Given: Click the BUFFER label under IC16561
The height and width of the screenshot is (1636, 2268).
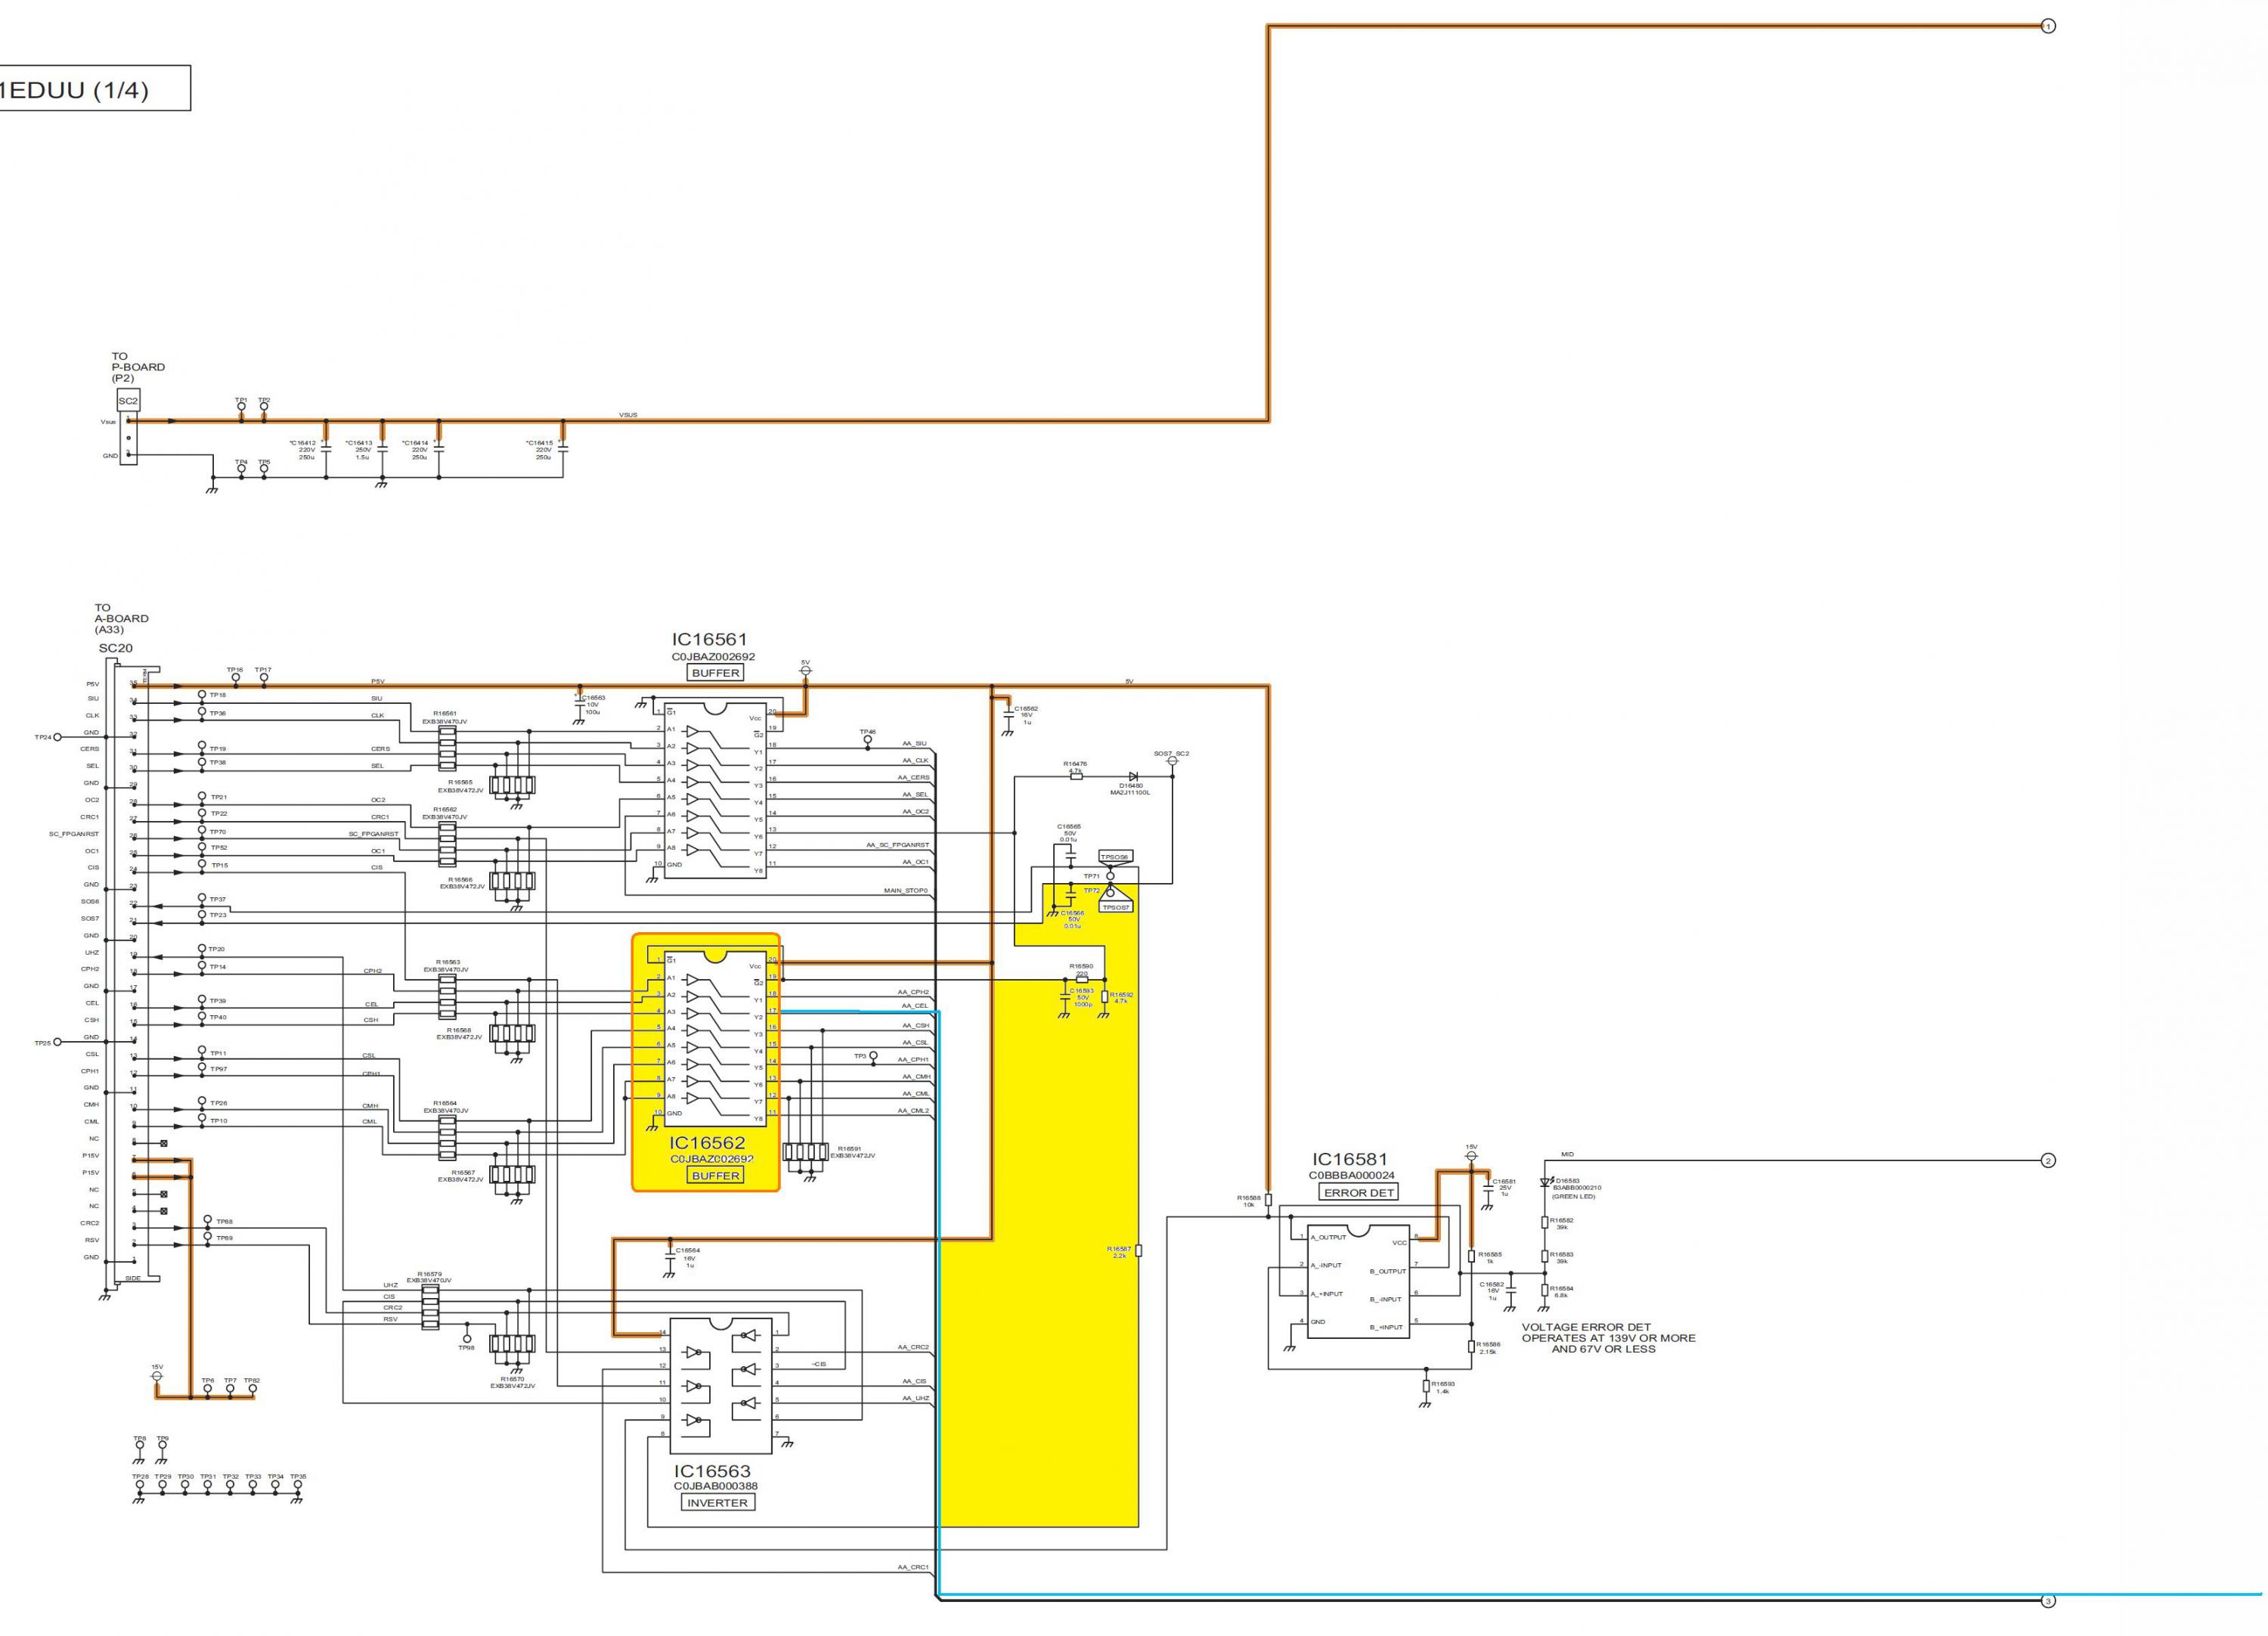Looking at the screenshot, I should [x=715, y=673].
